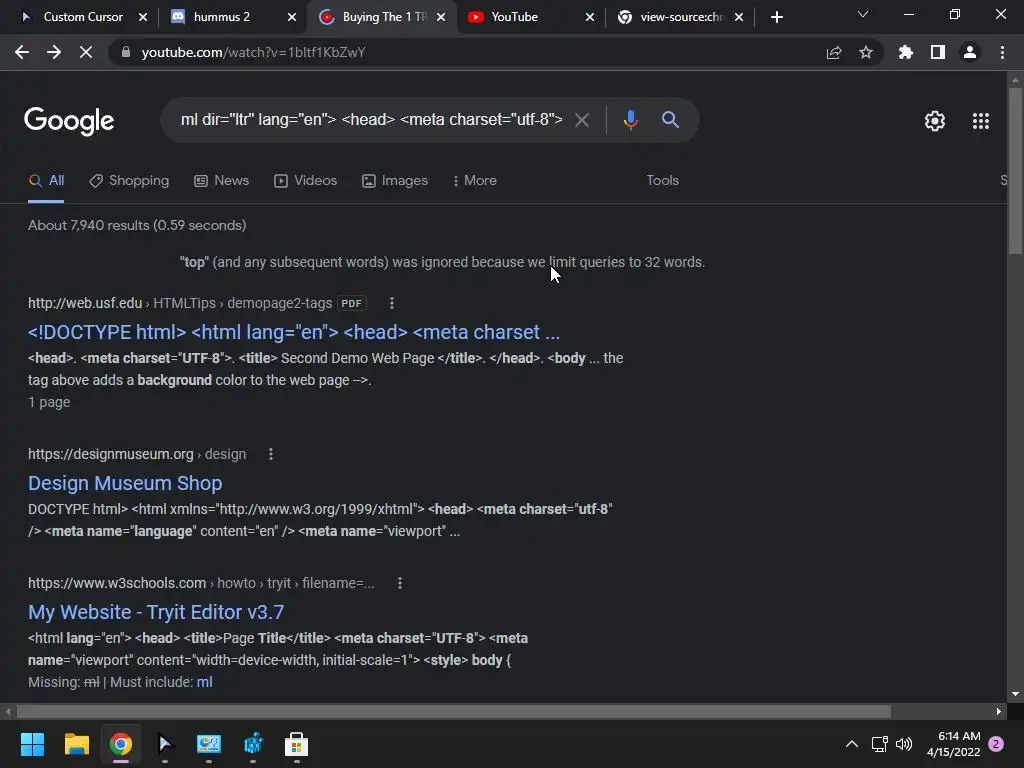Viewport: 1024px width, 768px height.
Task: Open Chrome's three-dot menu
Action: [x=1002, y=52]
